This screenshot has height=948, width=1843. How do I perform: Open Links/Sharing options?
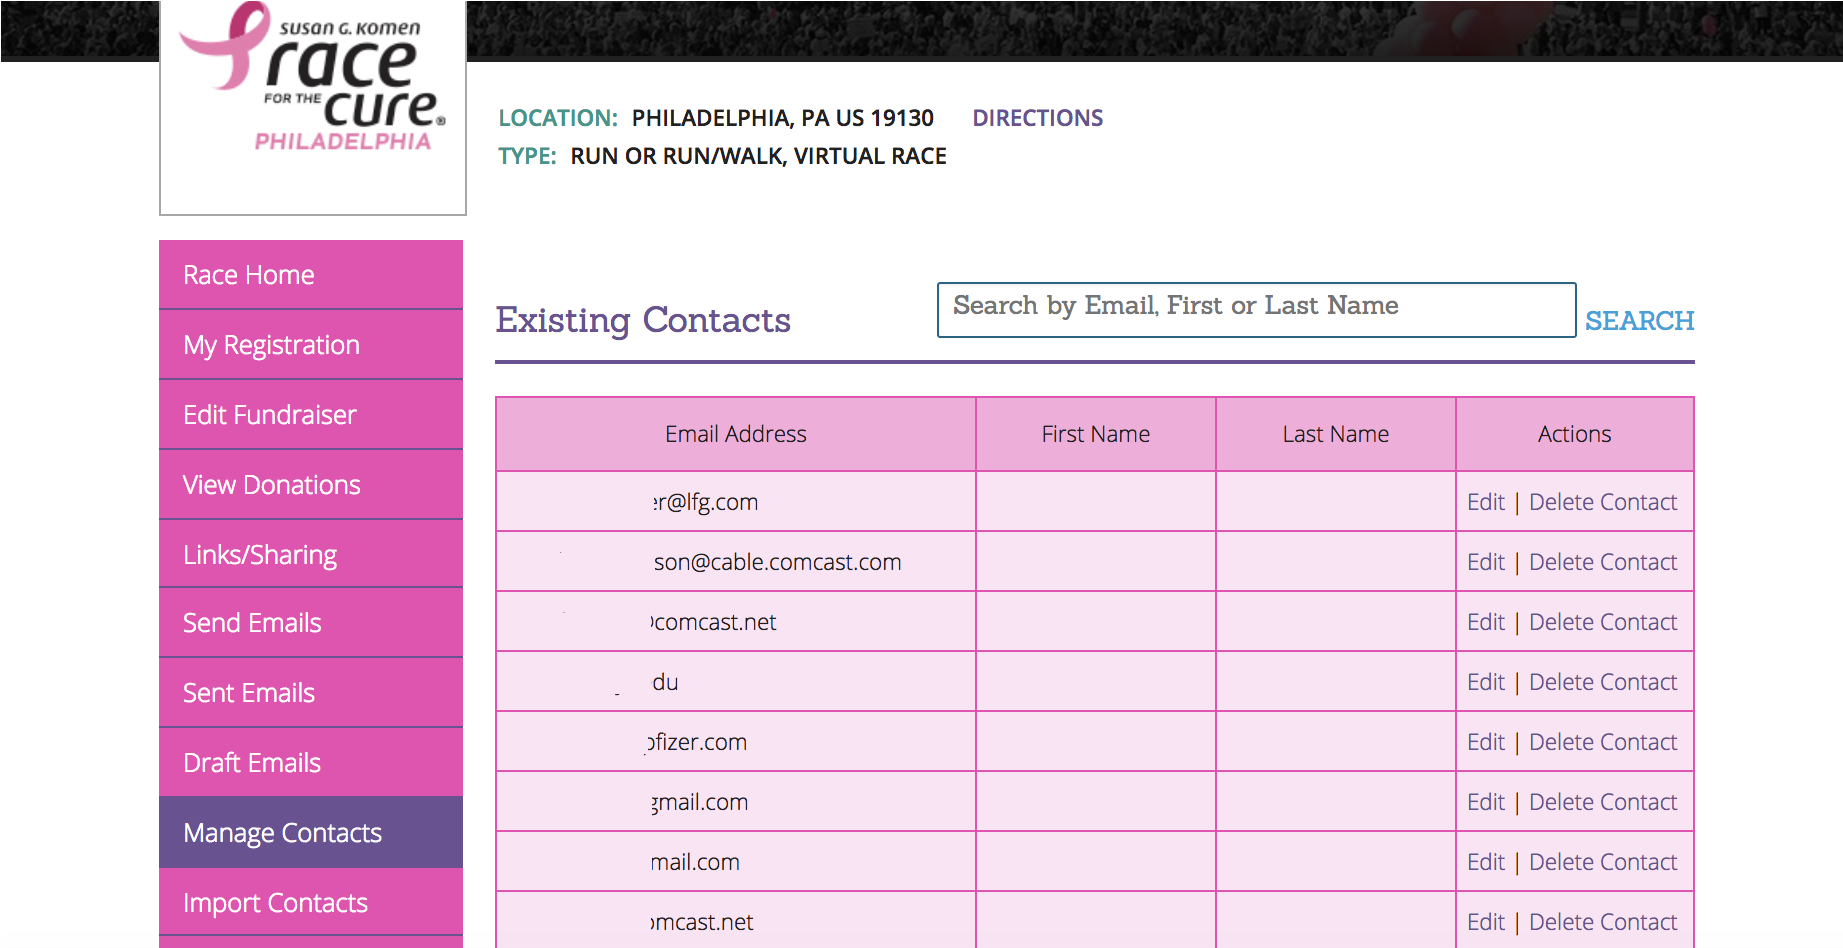(x=259, y=554)
